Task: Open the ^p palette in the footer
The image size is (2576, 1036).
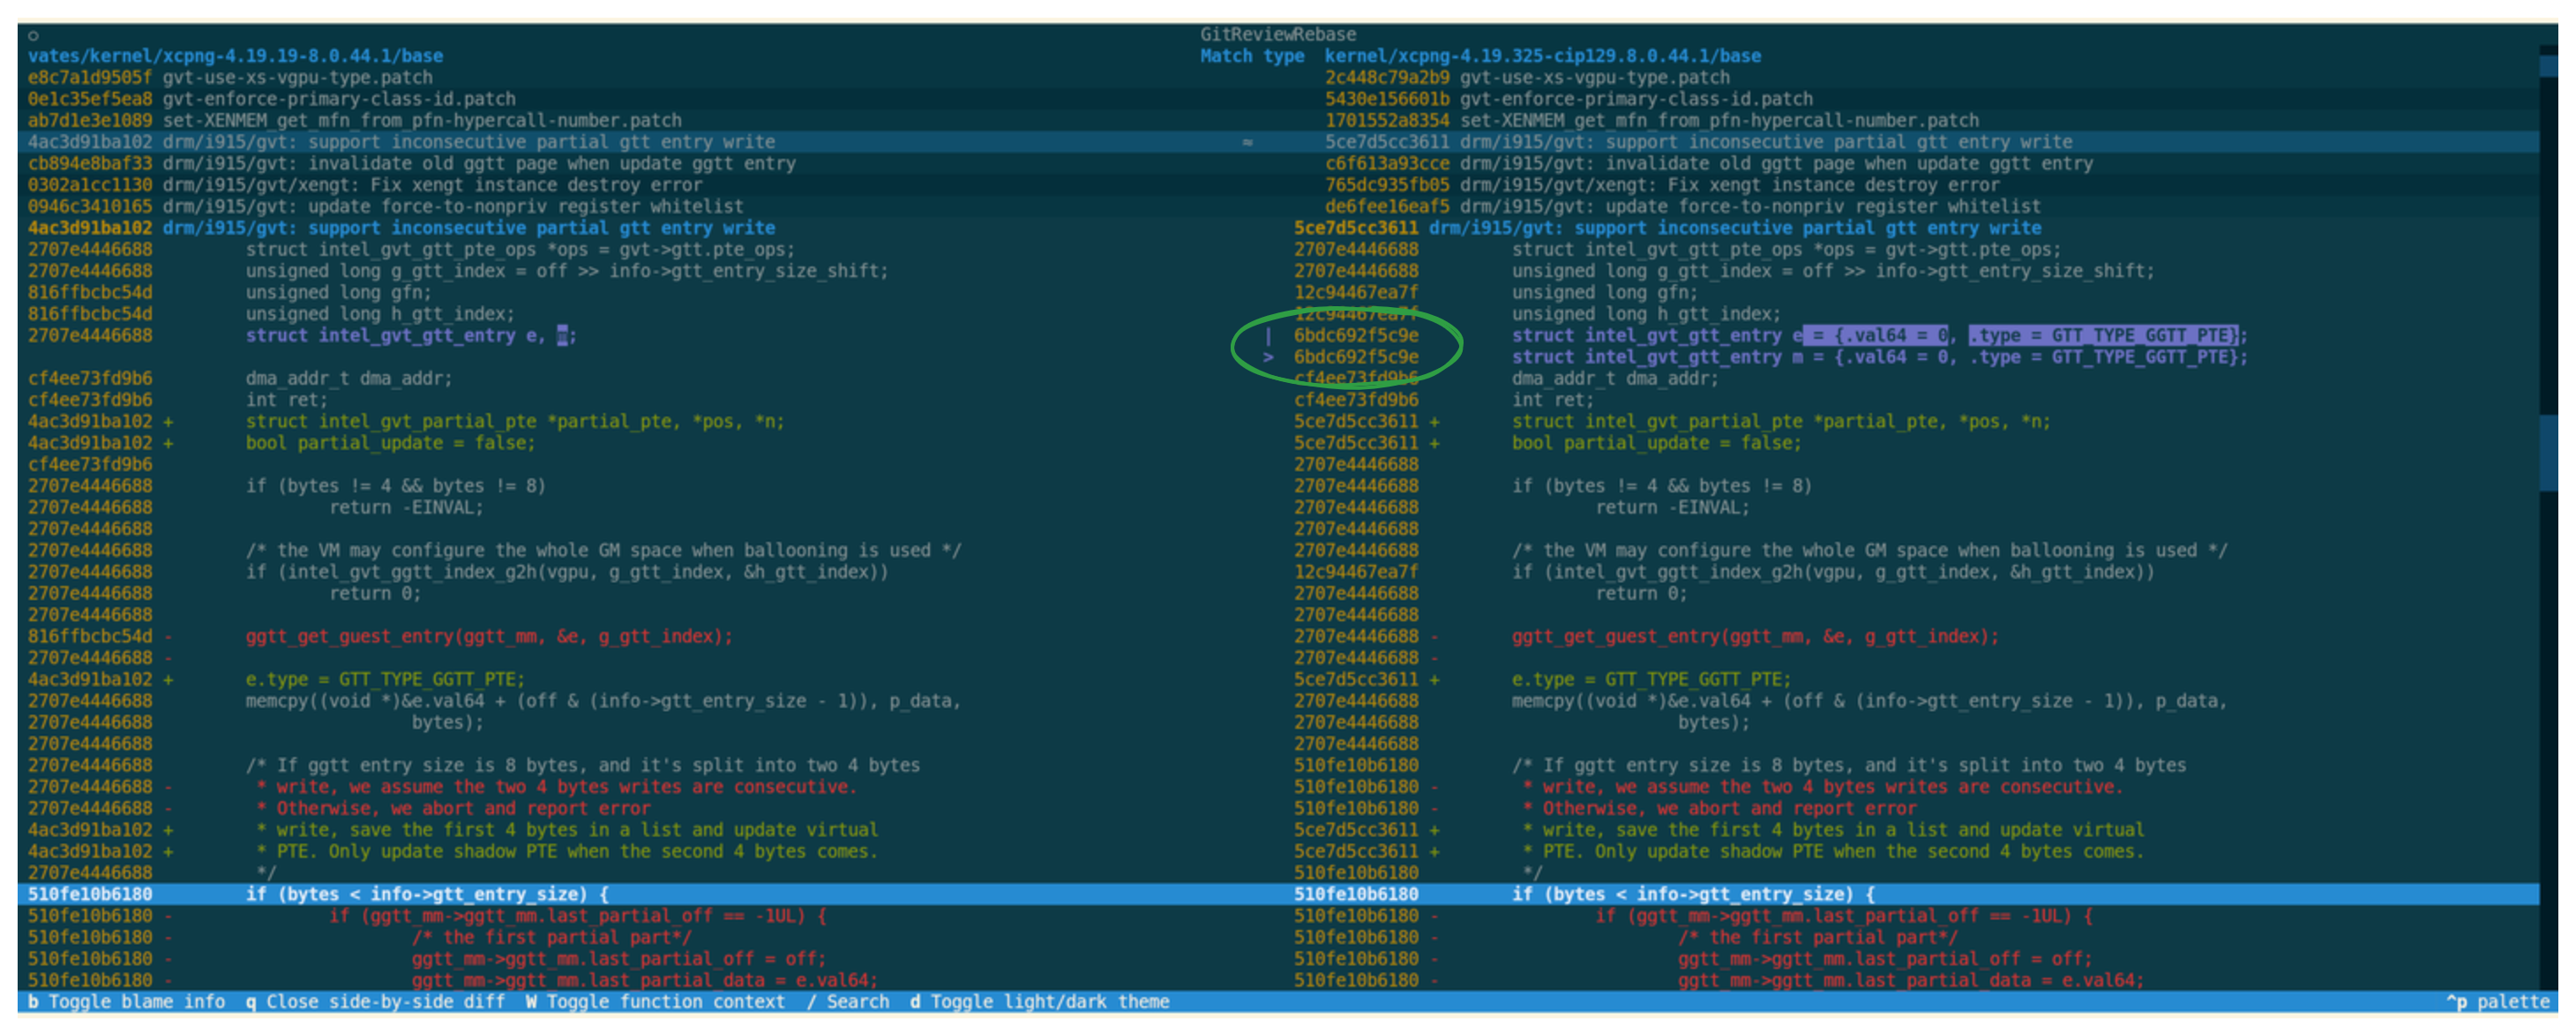Action: 2497,1002
